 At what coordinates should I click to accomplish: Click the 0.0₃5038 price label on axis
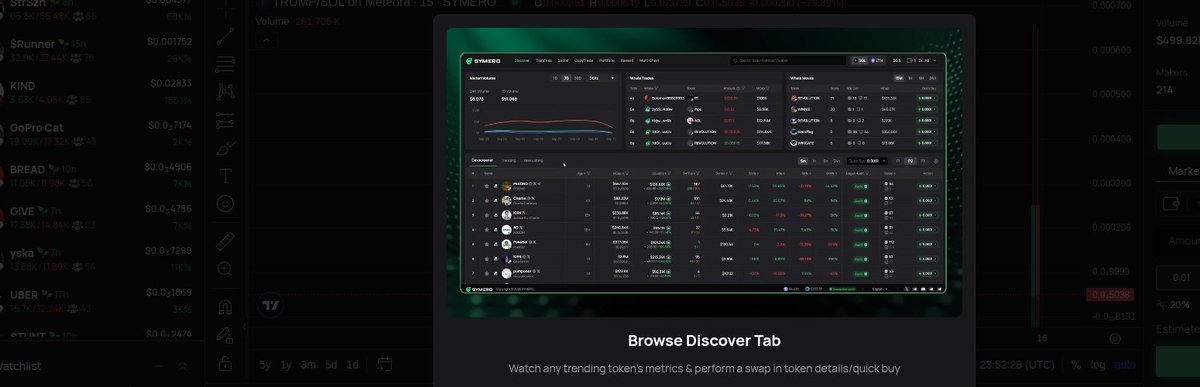(1111, 295)
